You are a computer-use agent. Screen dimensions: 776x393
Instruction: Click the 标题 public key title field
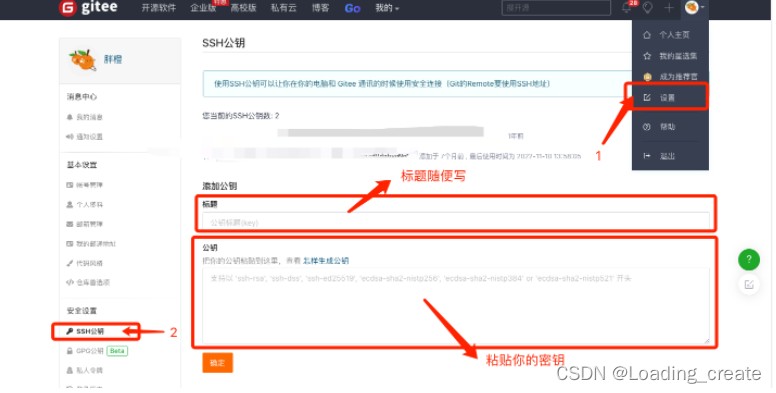455,222
